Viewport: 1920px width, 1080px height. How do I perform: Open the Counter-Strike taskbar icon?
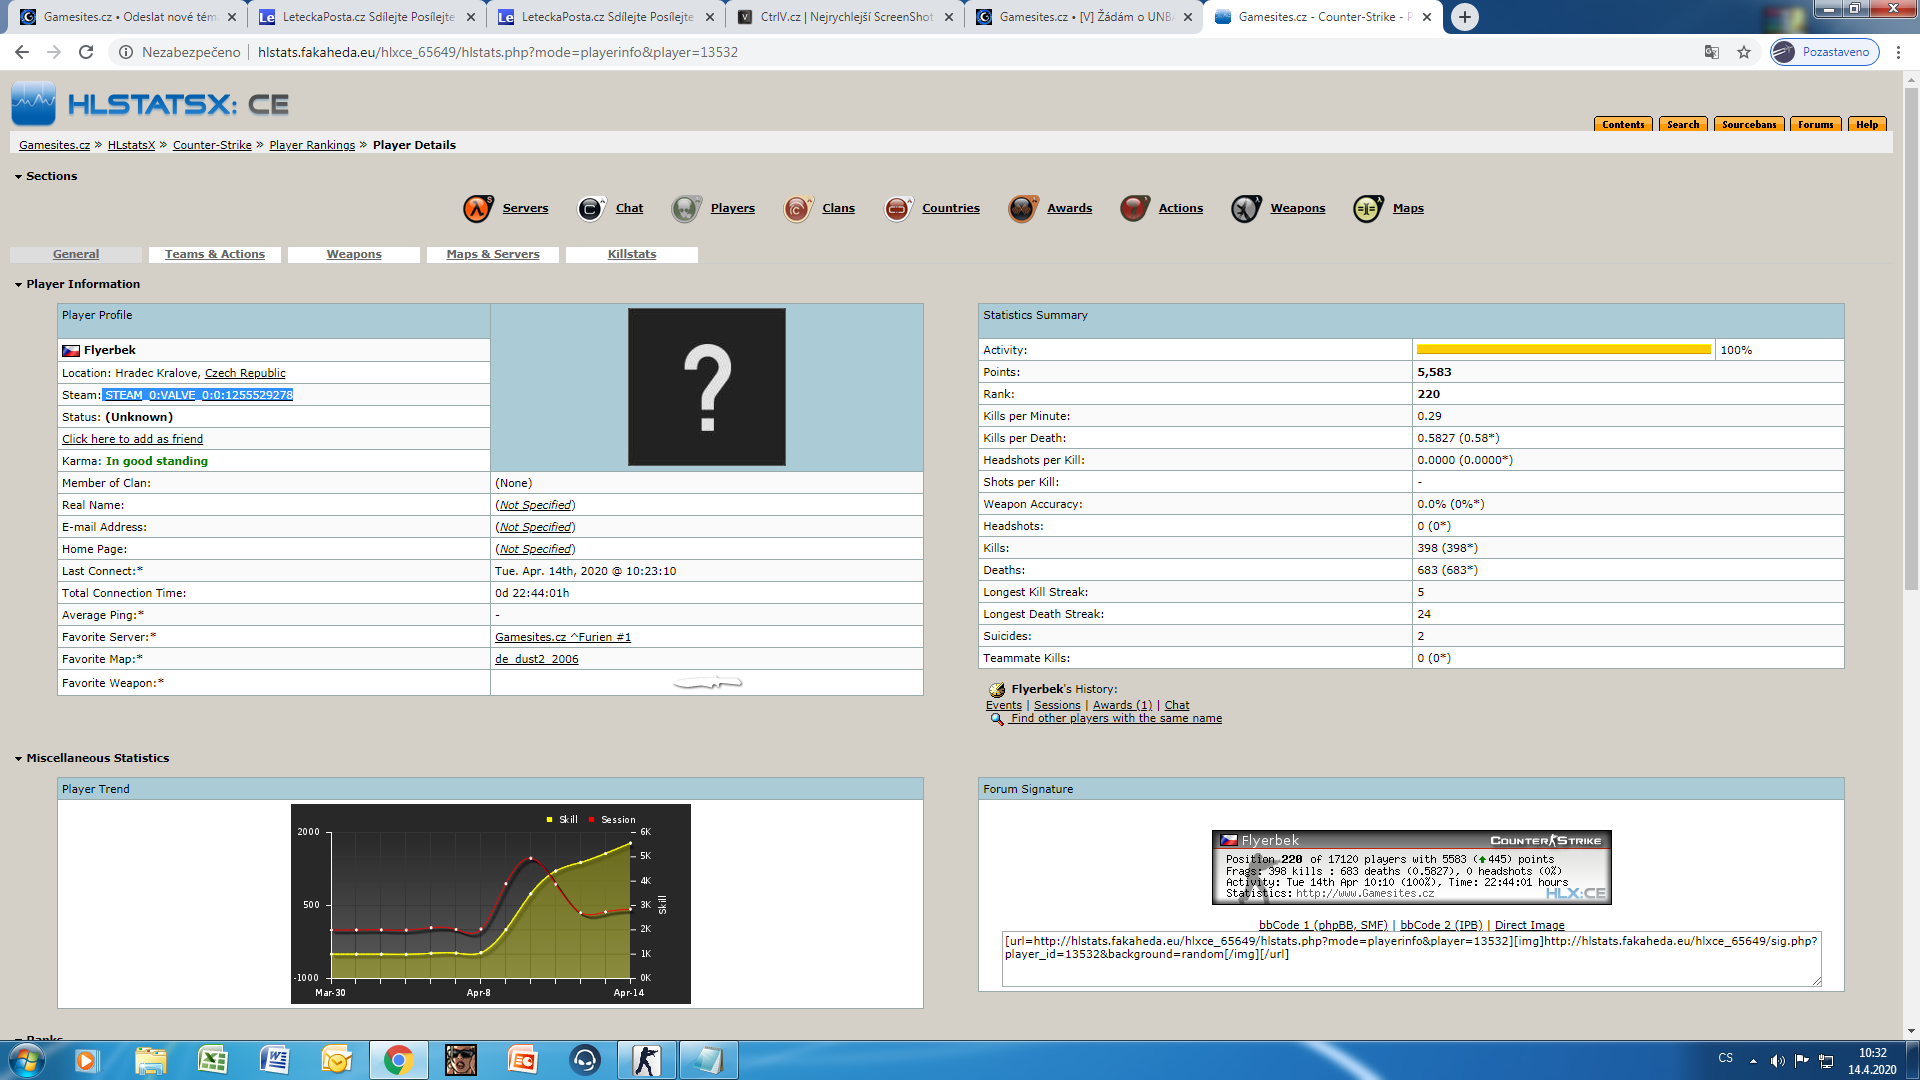tap(646, 1060)
